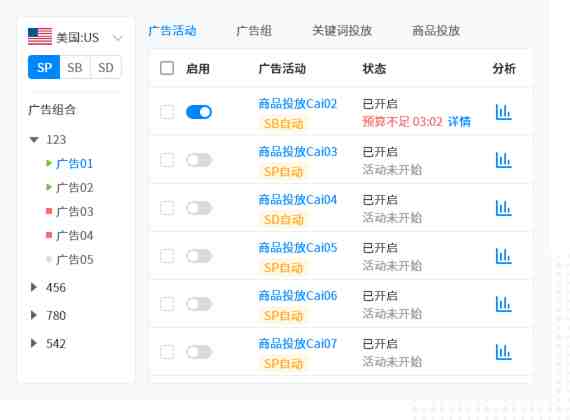Open analysis chart for 商品投放Cai06

tap(503, 304)
